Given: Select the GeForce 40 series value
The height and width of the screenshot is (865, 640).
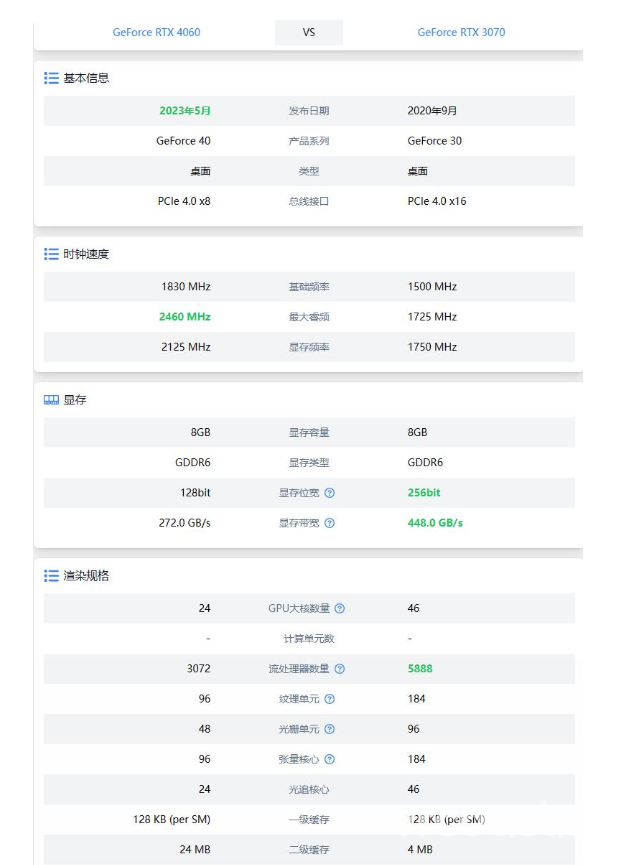Looking at the screenshot, I should click(x=183, y=141).
